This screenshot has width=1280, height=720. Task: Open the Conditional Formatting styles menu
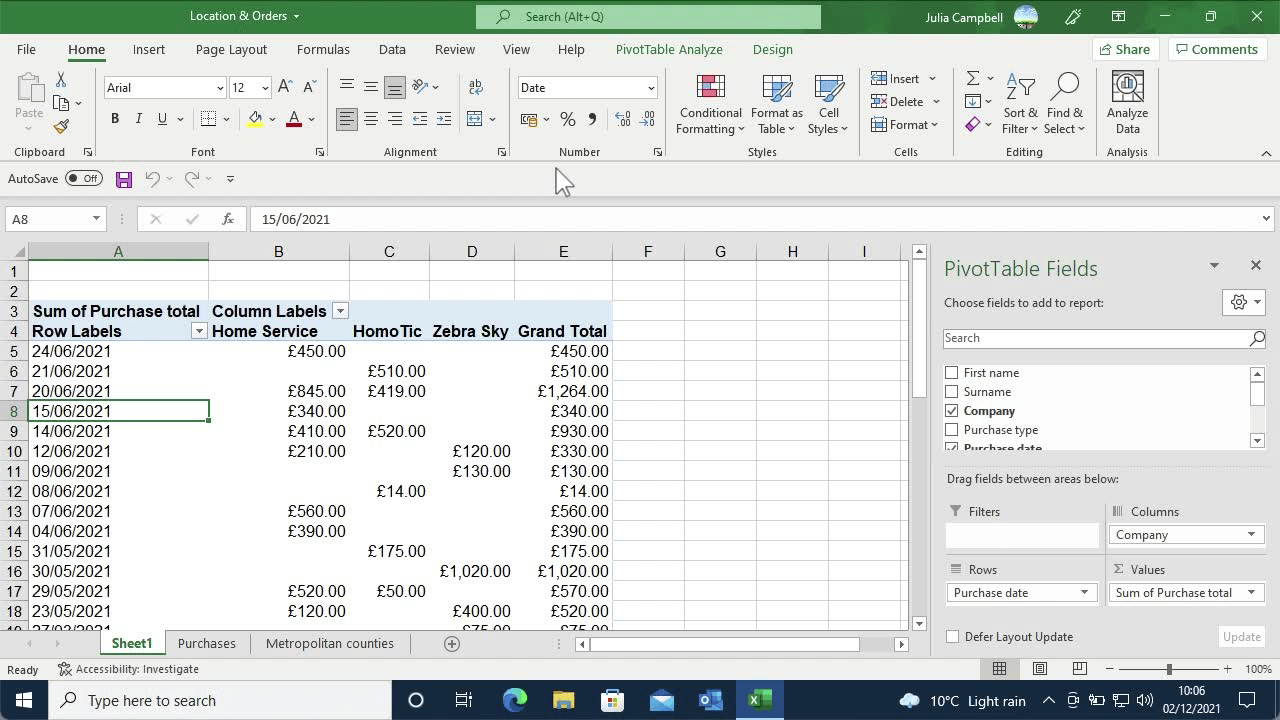pyautogui.click(x=709, y=104)
